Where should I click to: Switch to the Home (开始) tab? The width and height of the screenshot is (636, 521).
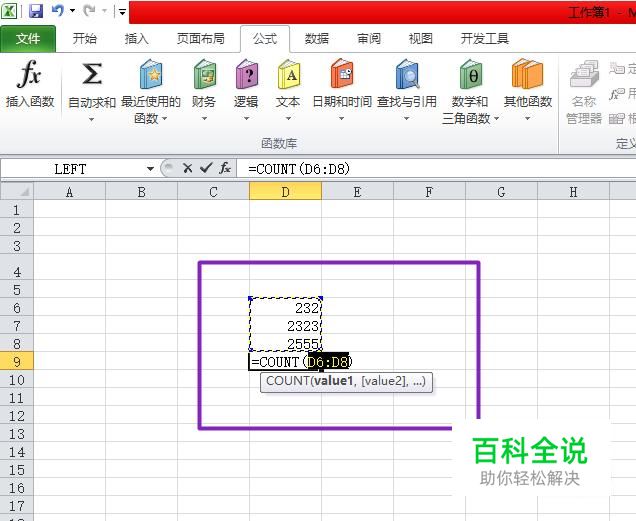point(85,39)
